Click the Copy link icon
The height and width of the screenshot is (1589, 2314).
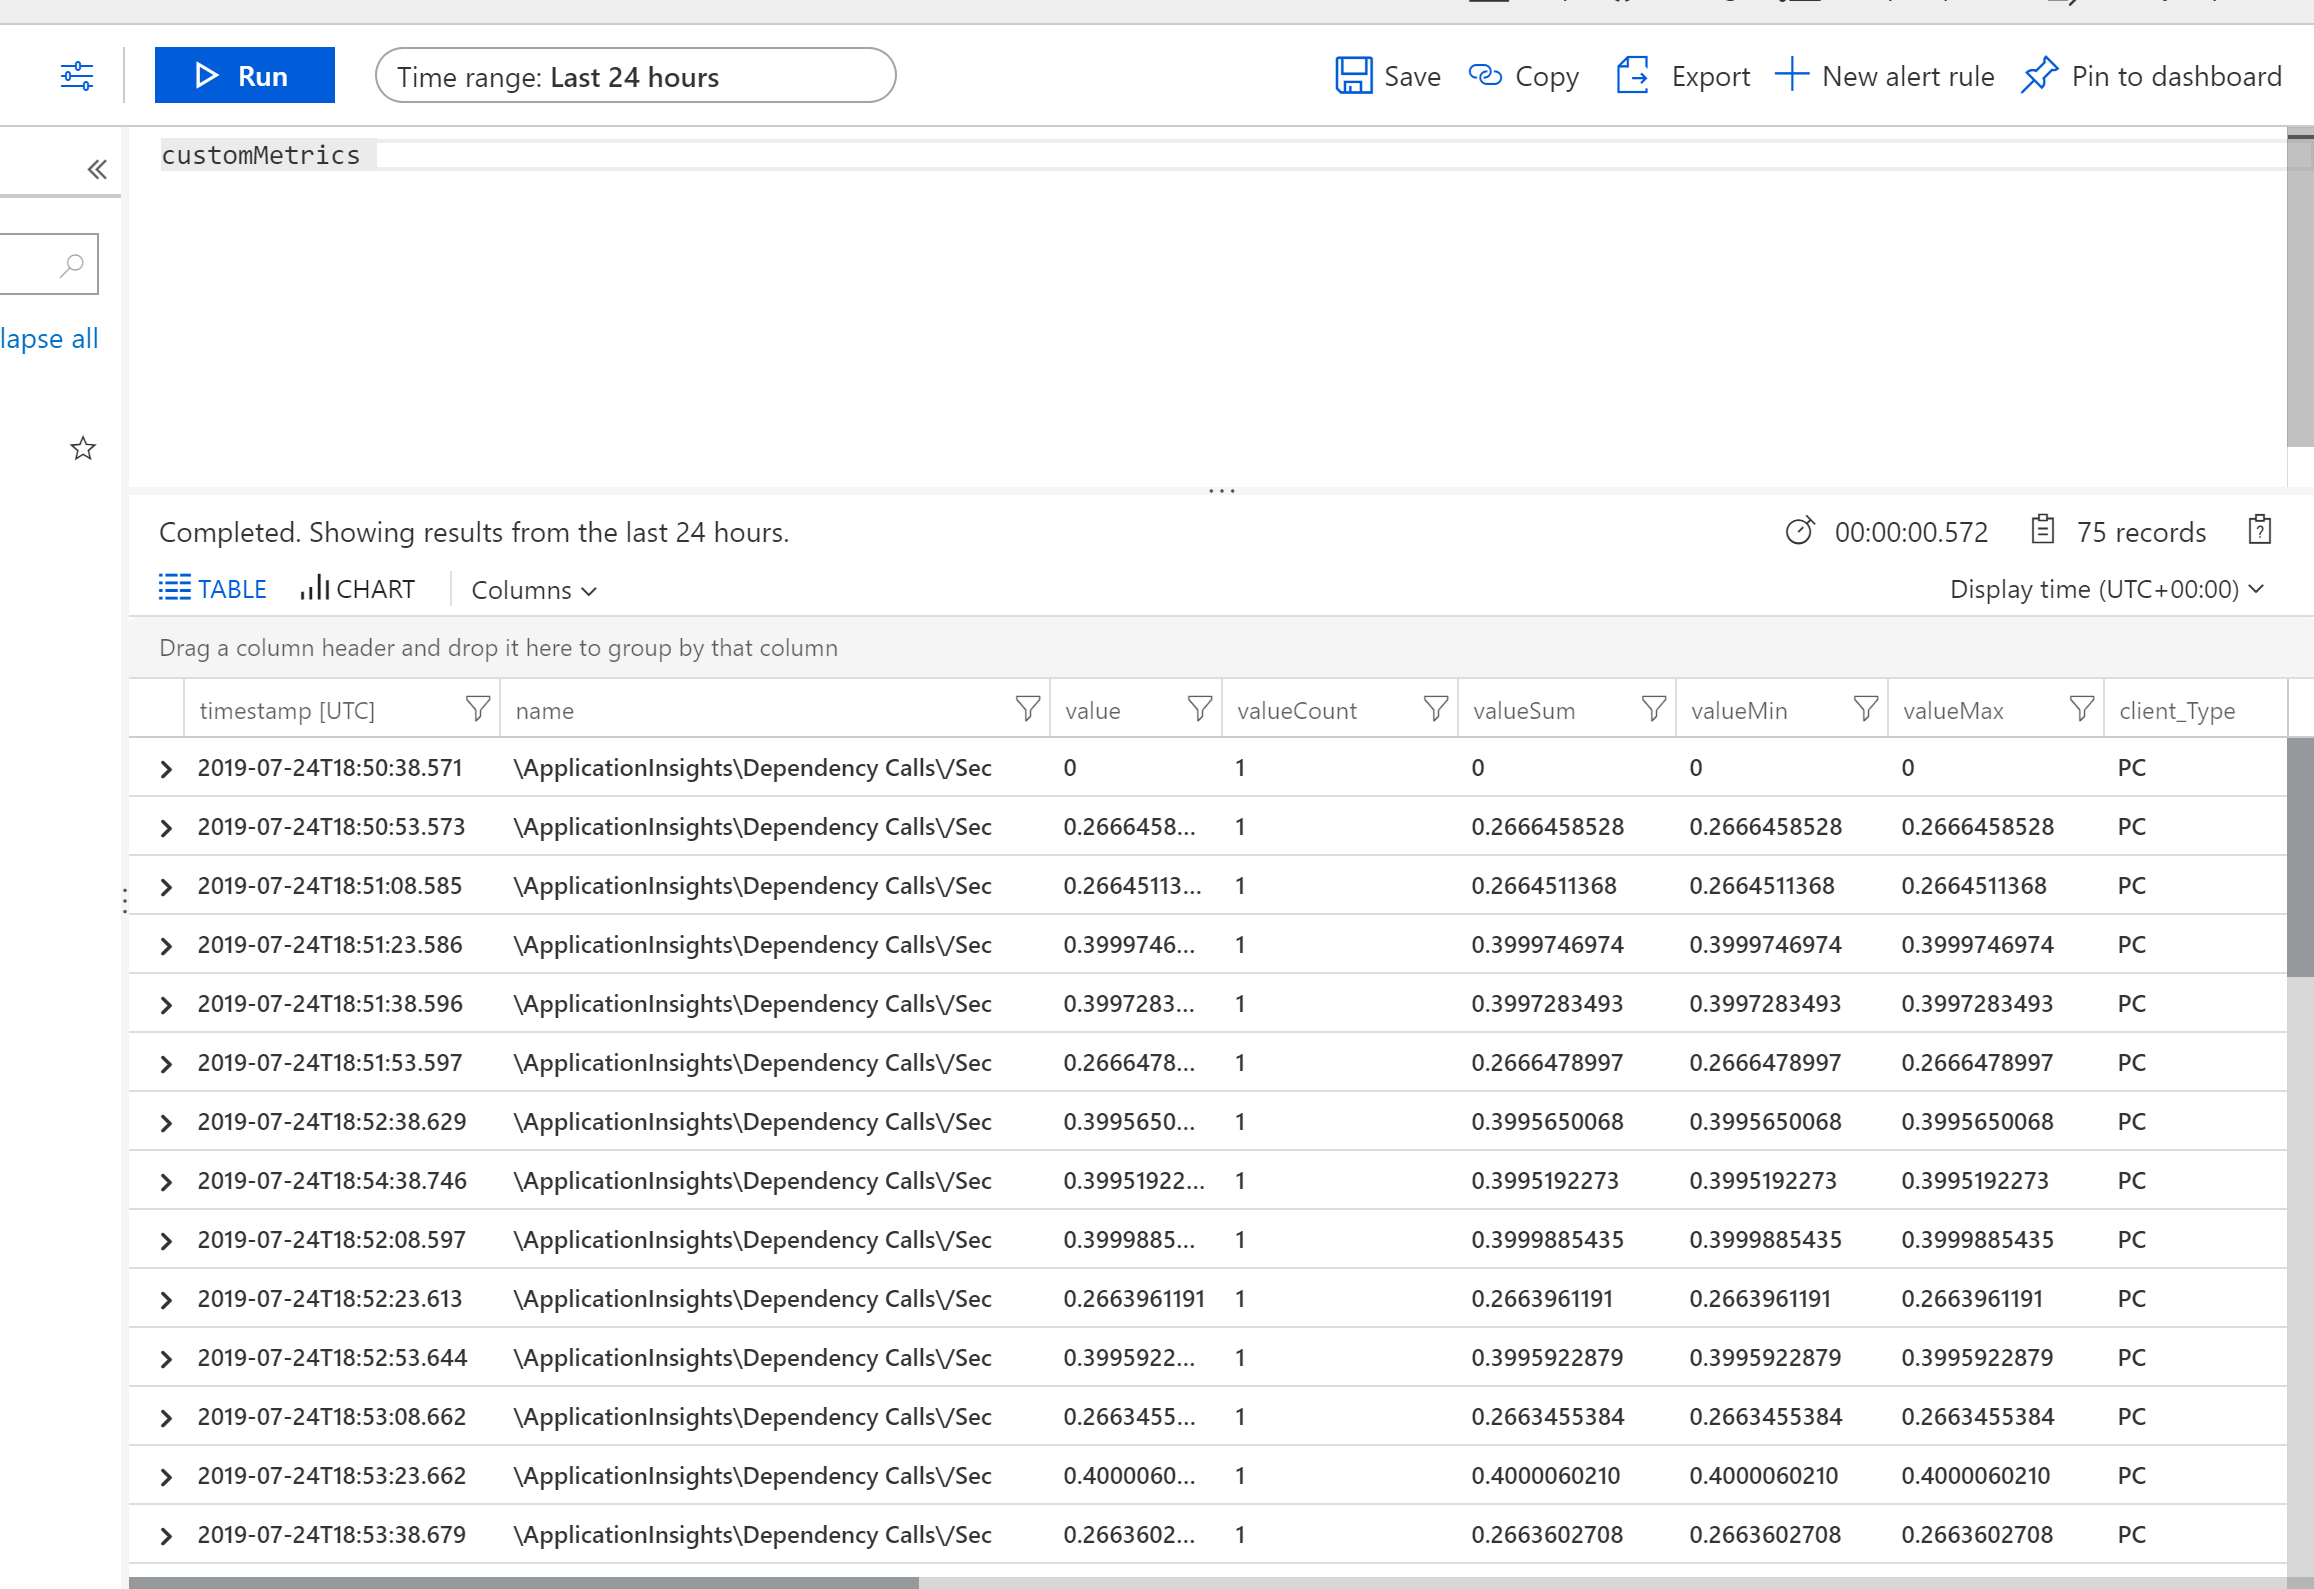[1485, 76]
